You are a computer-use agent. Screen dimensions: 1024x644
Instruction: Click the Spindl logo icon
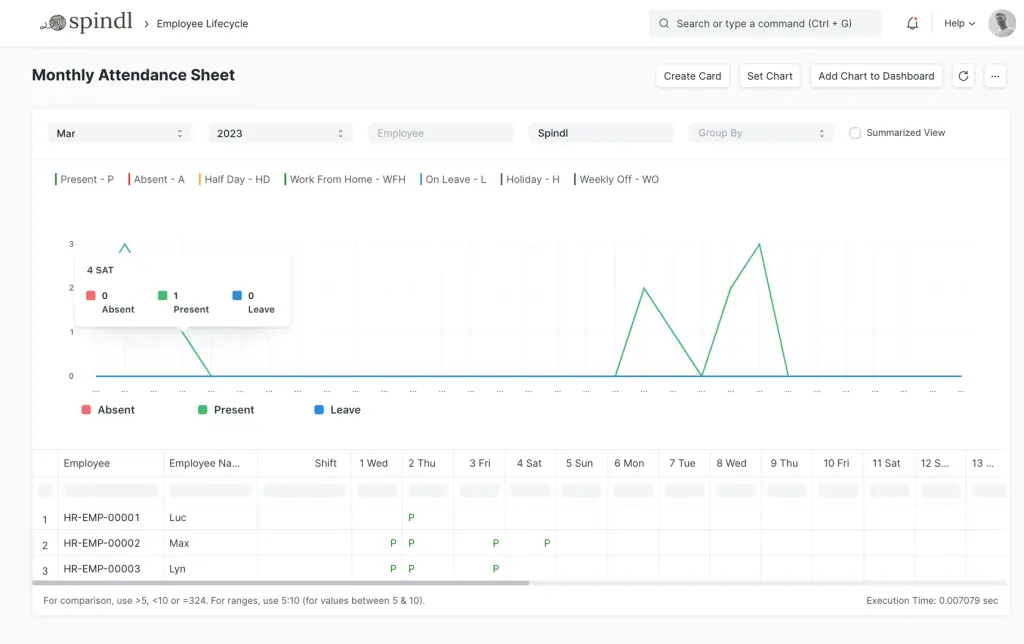pos(53,23)
